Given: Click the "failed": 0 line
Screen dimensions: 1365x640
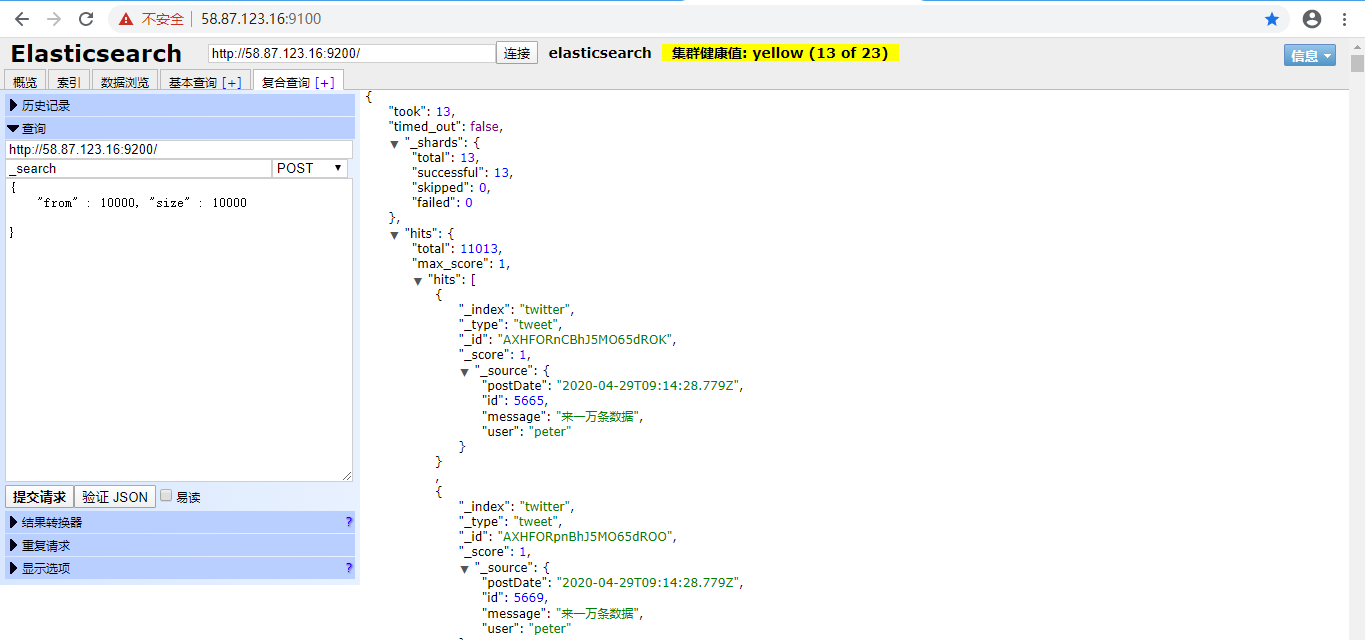Looking at the screenshot, I should pyautogui.click(x=442, y=202).
